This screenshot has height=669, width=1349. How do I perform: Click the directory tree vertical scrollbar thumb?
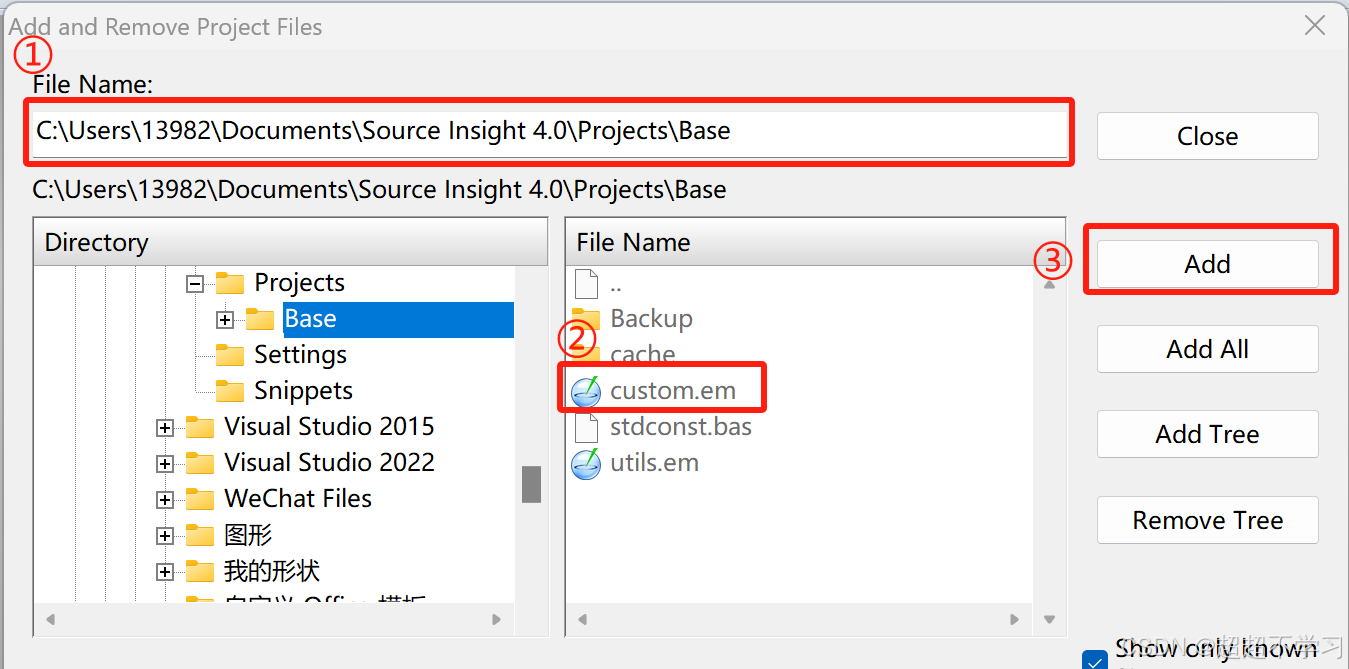(x=531, y=485)
